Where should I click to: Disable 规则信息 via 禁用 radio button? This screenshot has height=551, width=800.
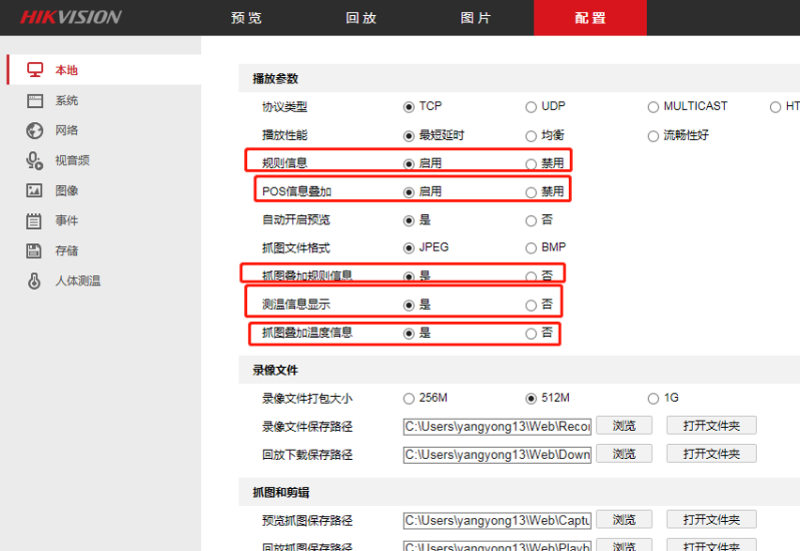click(x=531, y=163)
